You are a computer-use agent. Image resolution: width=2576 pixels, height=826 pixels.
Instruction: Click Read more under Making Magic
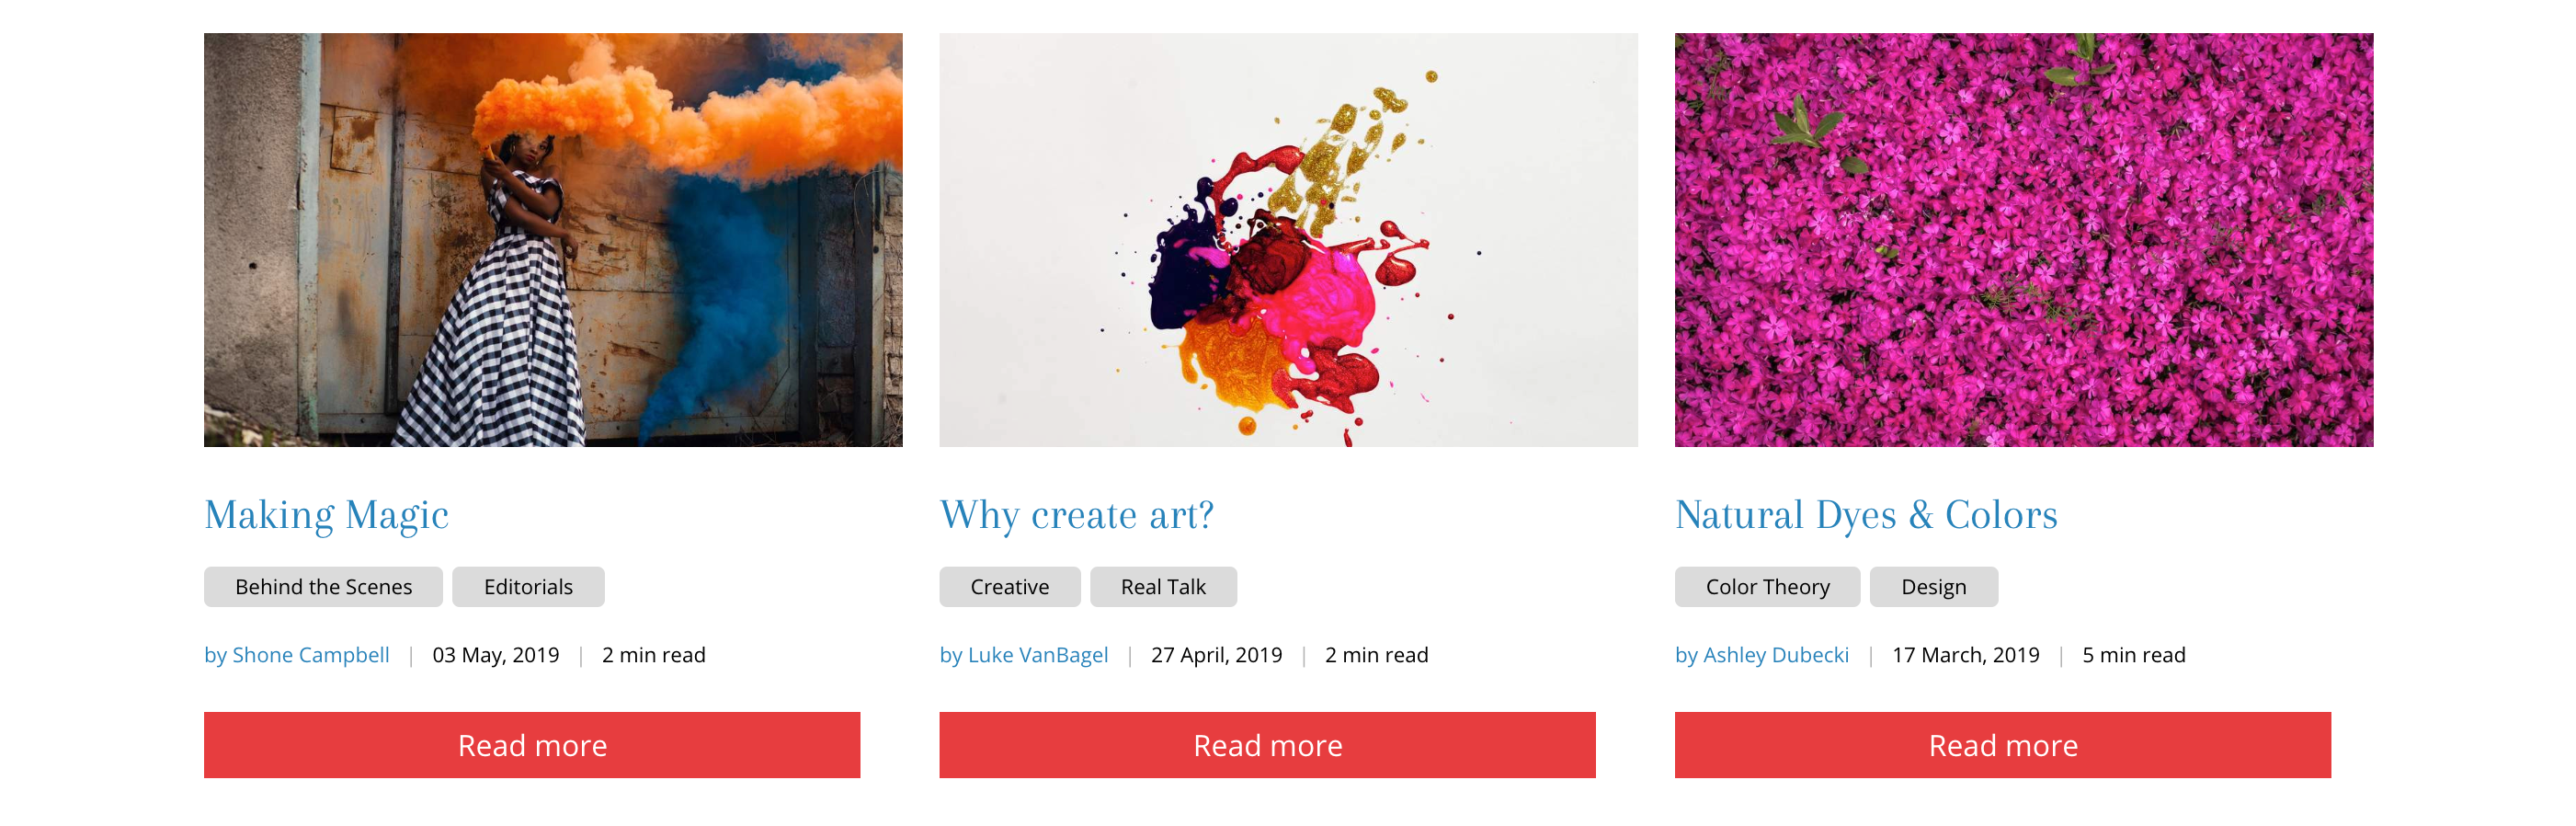[532, 745]
